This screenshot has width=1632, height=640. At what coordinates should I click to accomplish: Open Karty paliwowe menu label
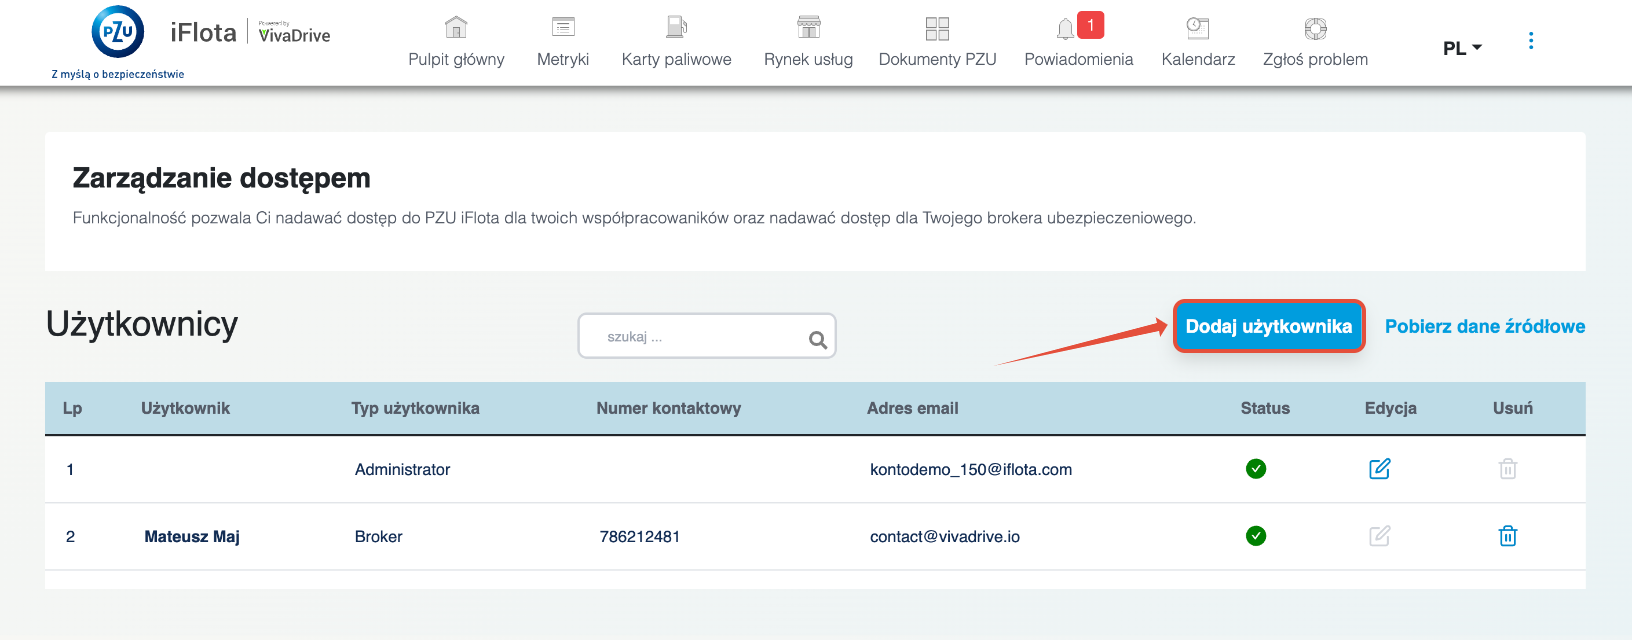[x=677, y=60]
